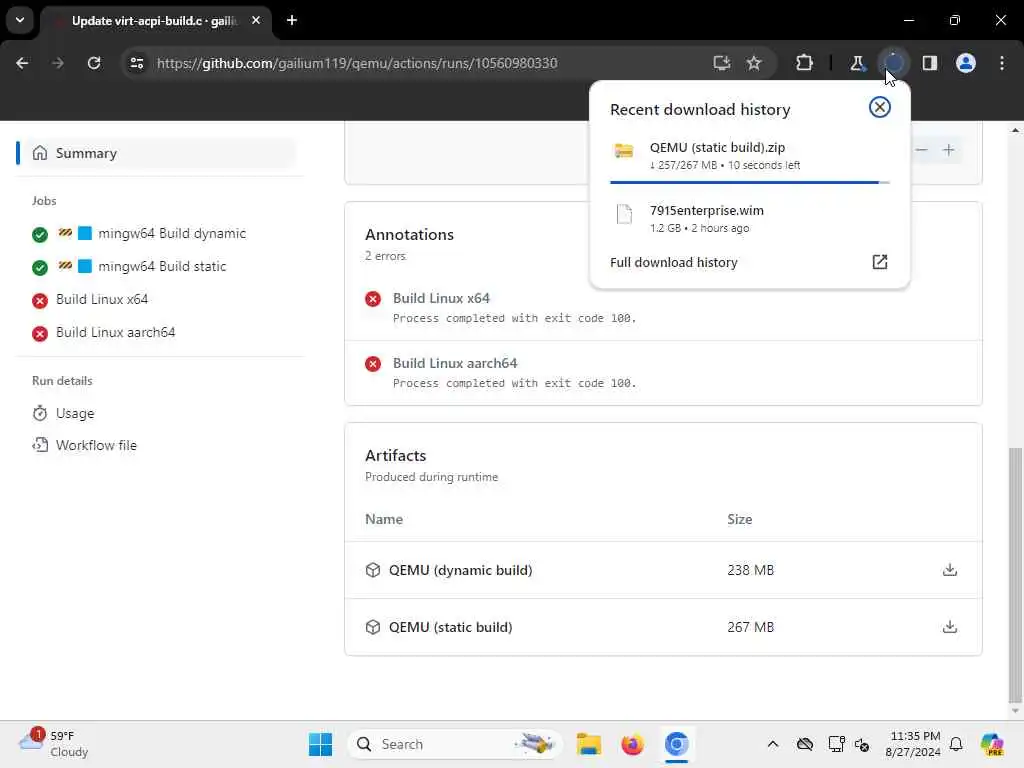The height and width of the screenshot is (768, 1024).
Task: Click the QEMU (static build) artifact name
Action: point(450,626)
